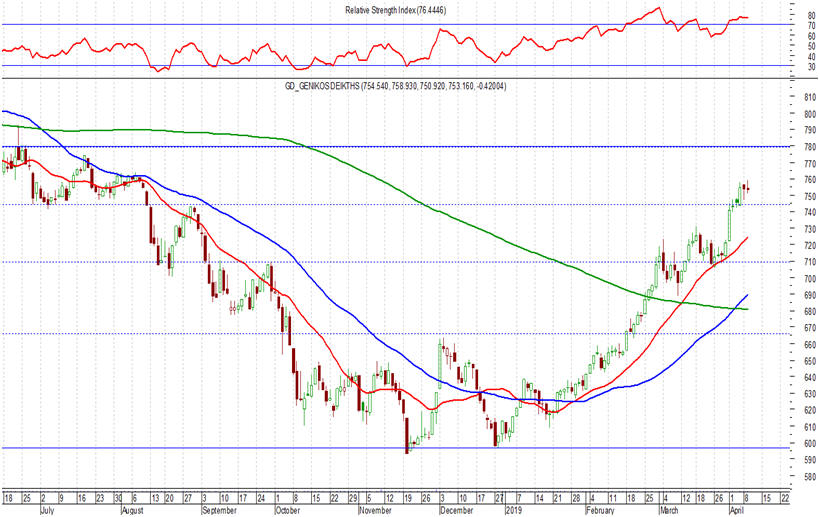Select the 80 value on the RSI scale
Screen dimensions: 820x517
tap(811, 16)
